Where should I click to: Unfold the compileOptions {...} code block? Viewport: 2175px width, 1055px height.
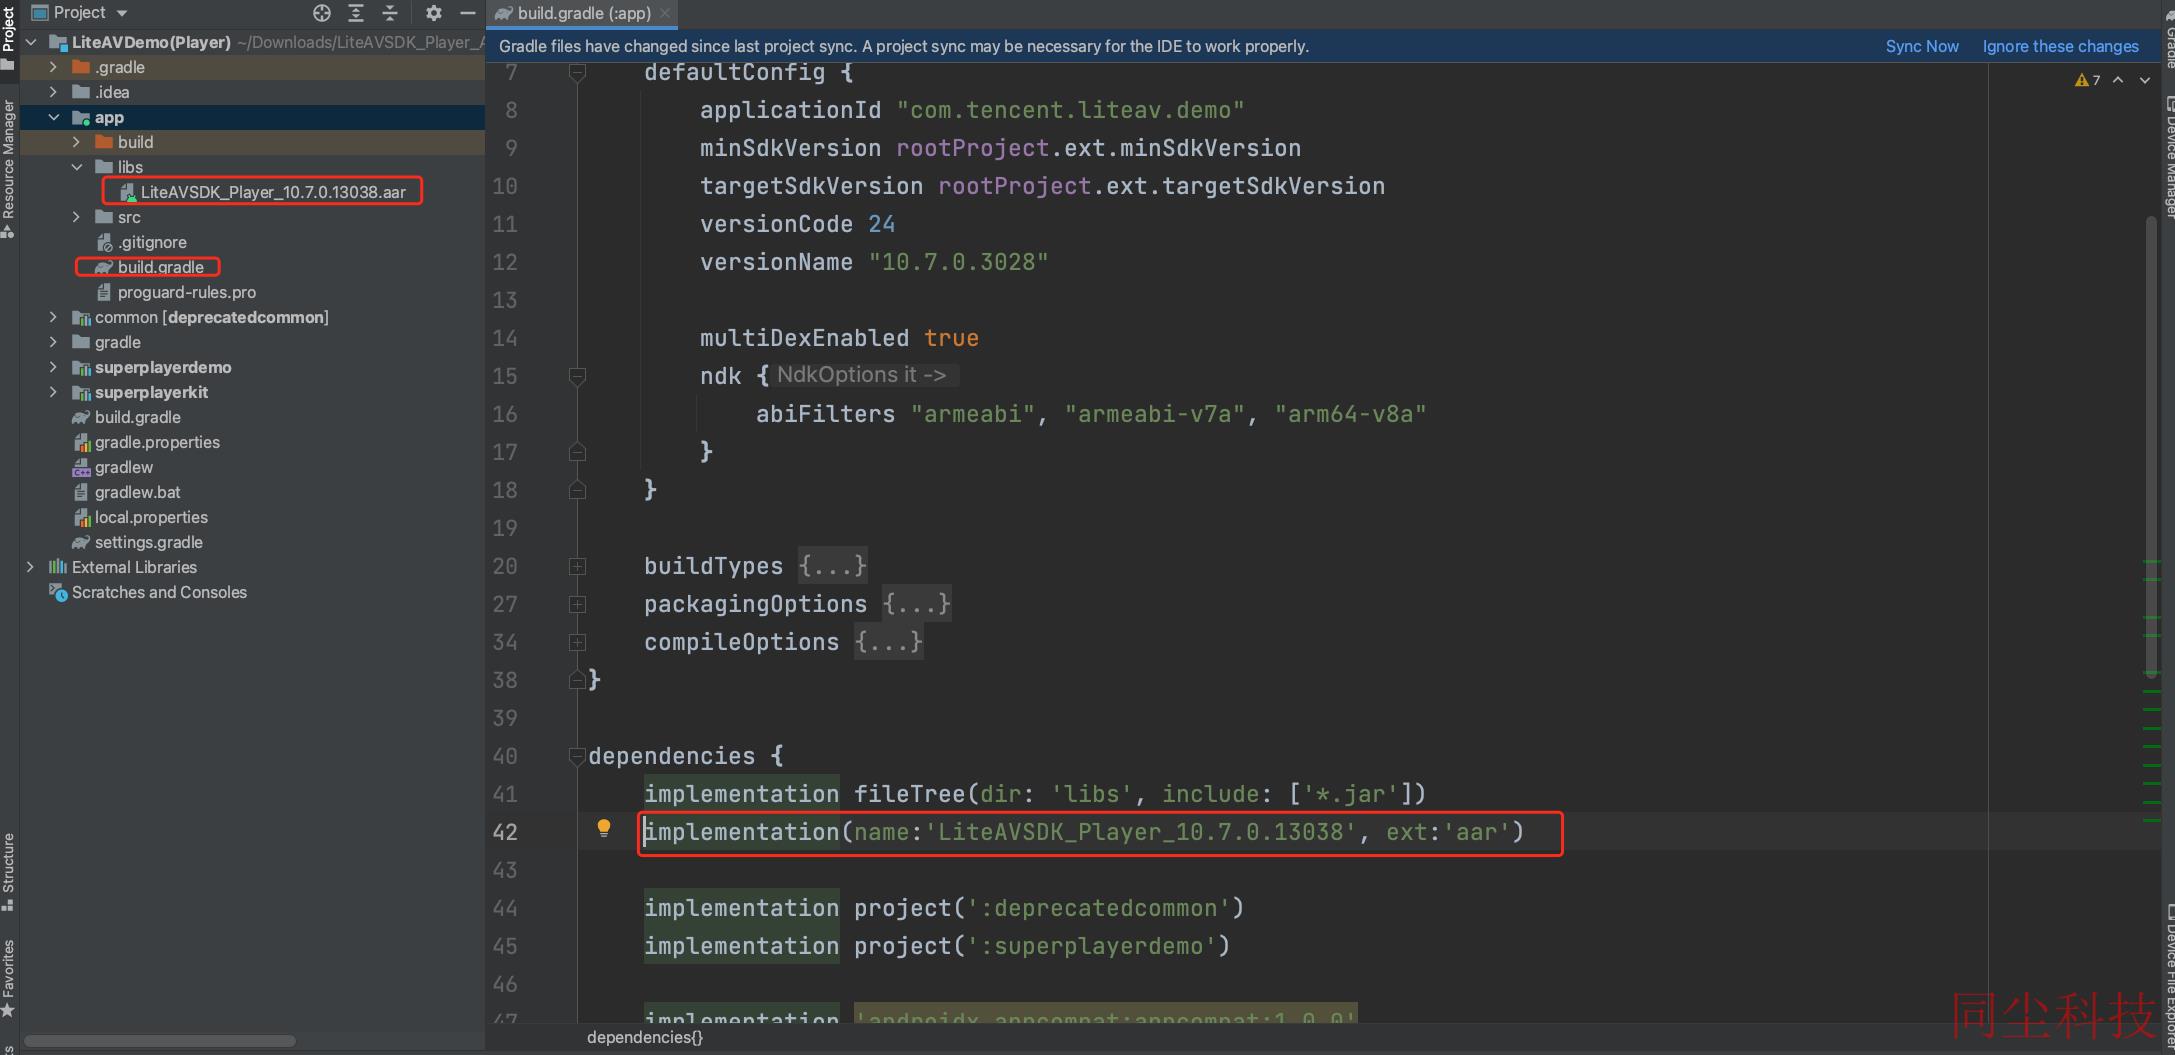point(577,643)
